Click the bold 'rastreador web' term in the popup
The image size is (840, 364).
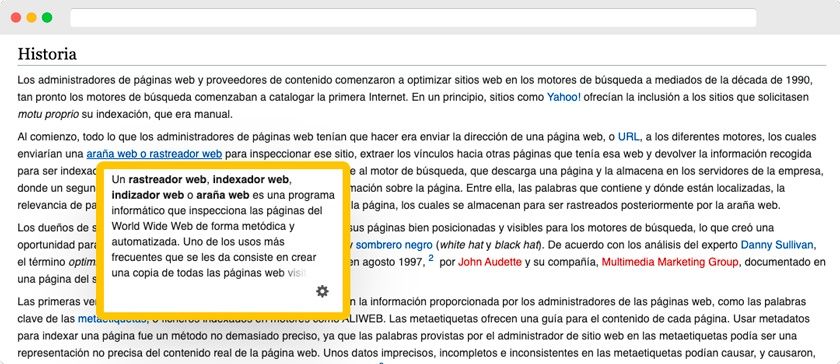(167, 179)
